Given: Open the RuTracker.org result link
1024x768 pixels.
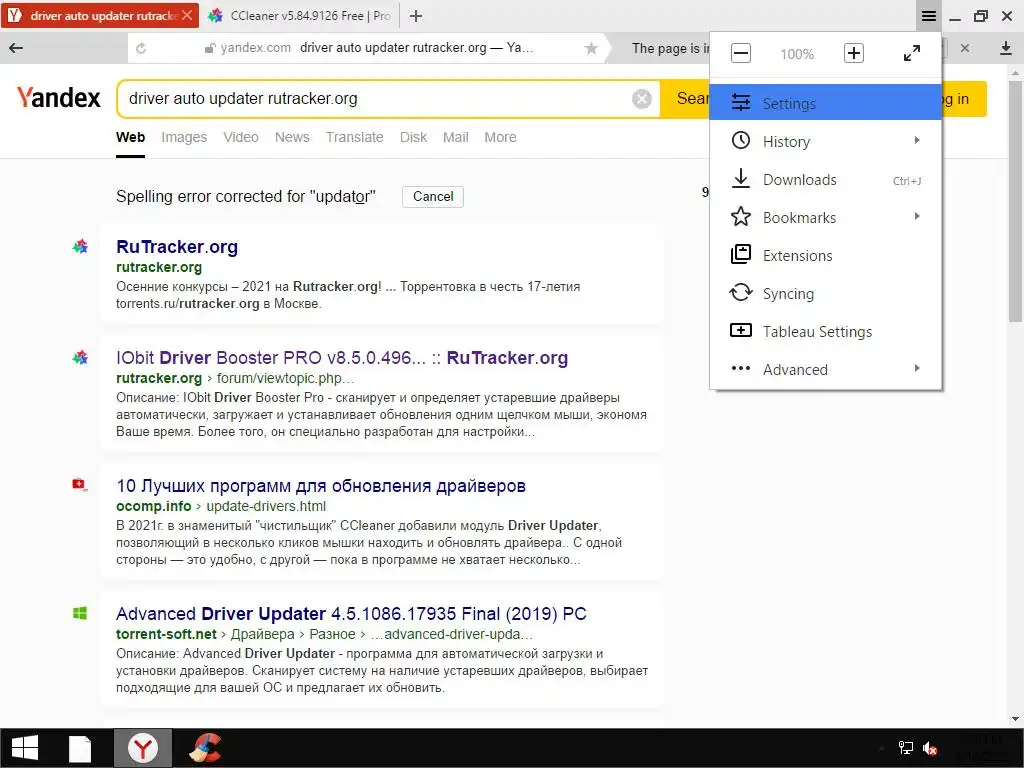Looking at the screenshot, I should click(x=177, y=247).
